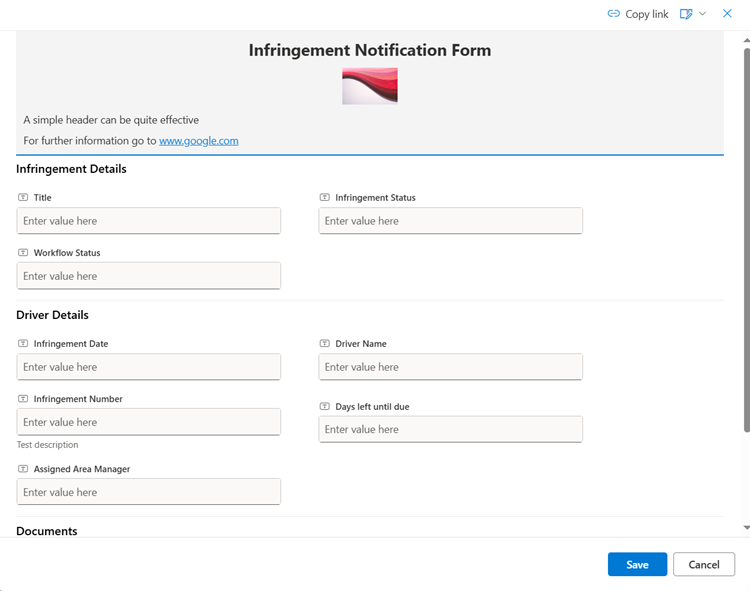The image size is (750, 591).
Task: Click the icon beside Workflow Status label
Action: click(x=23, y=253)
